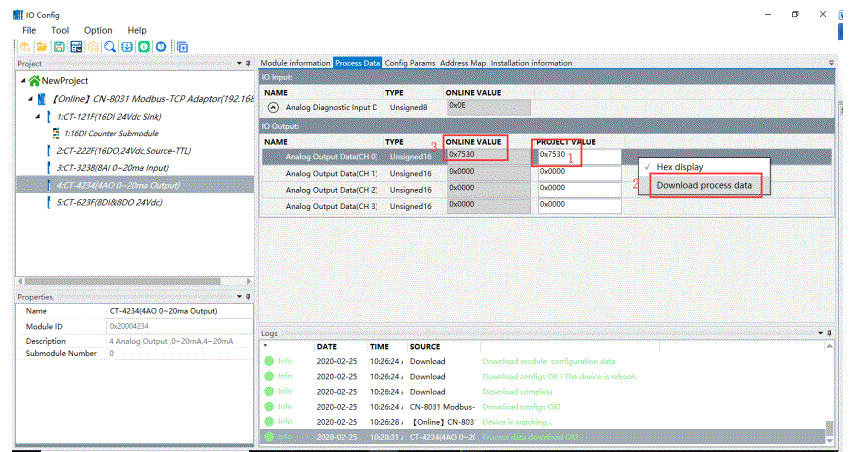Click the IO Config app icon in title bar

pos(18,15)
